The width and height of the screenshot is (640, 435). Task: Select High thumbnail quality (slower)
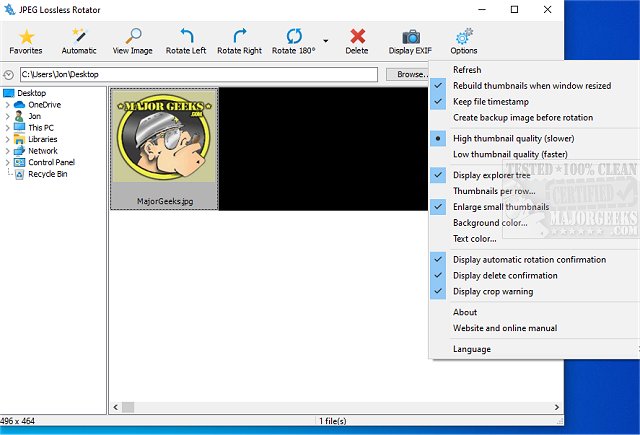coord(535,138)
